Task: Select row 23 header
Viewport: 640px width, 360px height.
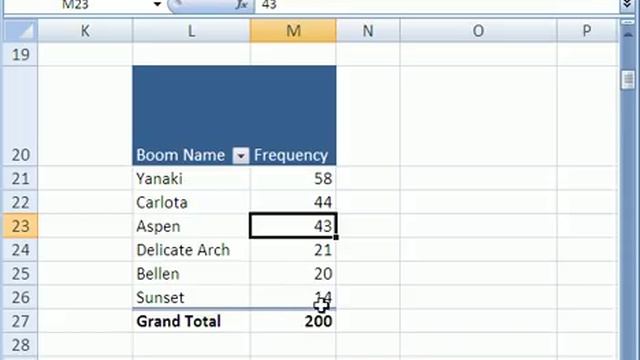Action: 20,226
